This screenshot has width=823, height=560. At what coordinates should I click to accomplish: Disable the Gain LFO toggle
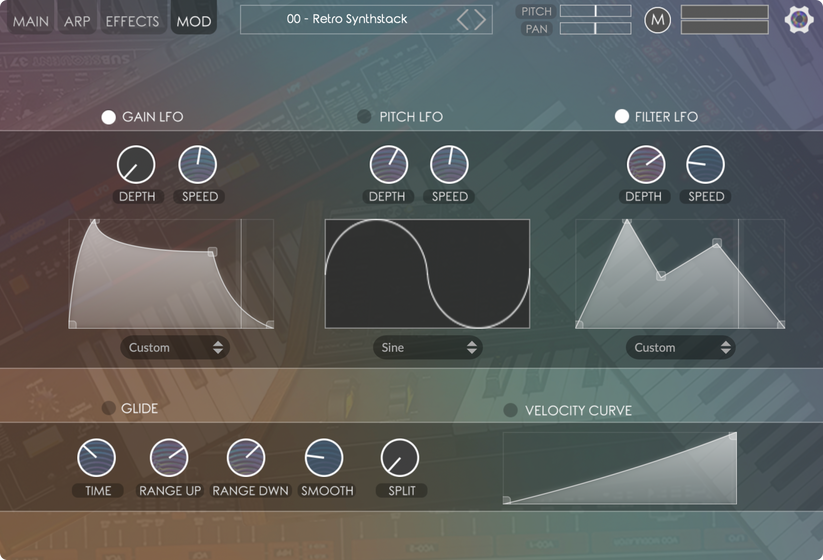click(x=109, y=117)
